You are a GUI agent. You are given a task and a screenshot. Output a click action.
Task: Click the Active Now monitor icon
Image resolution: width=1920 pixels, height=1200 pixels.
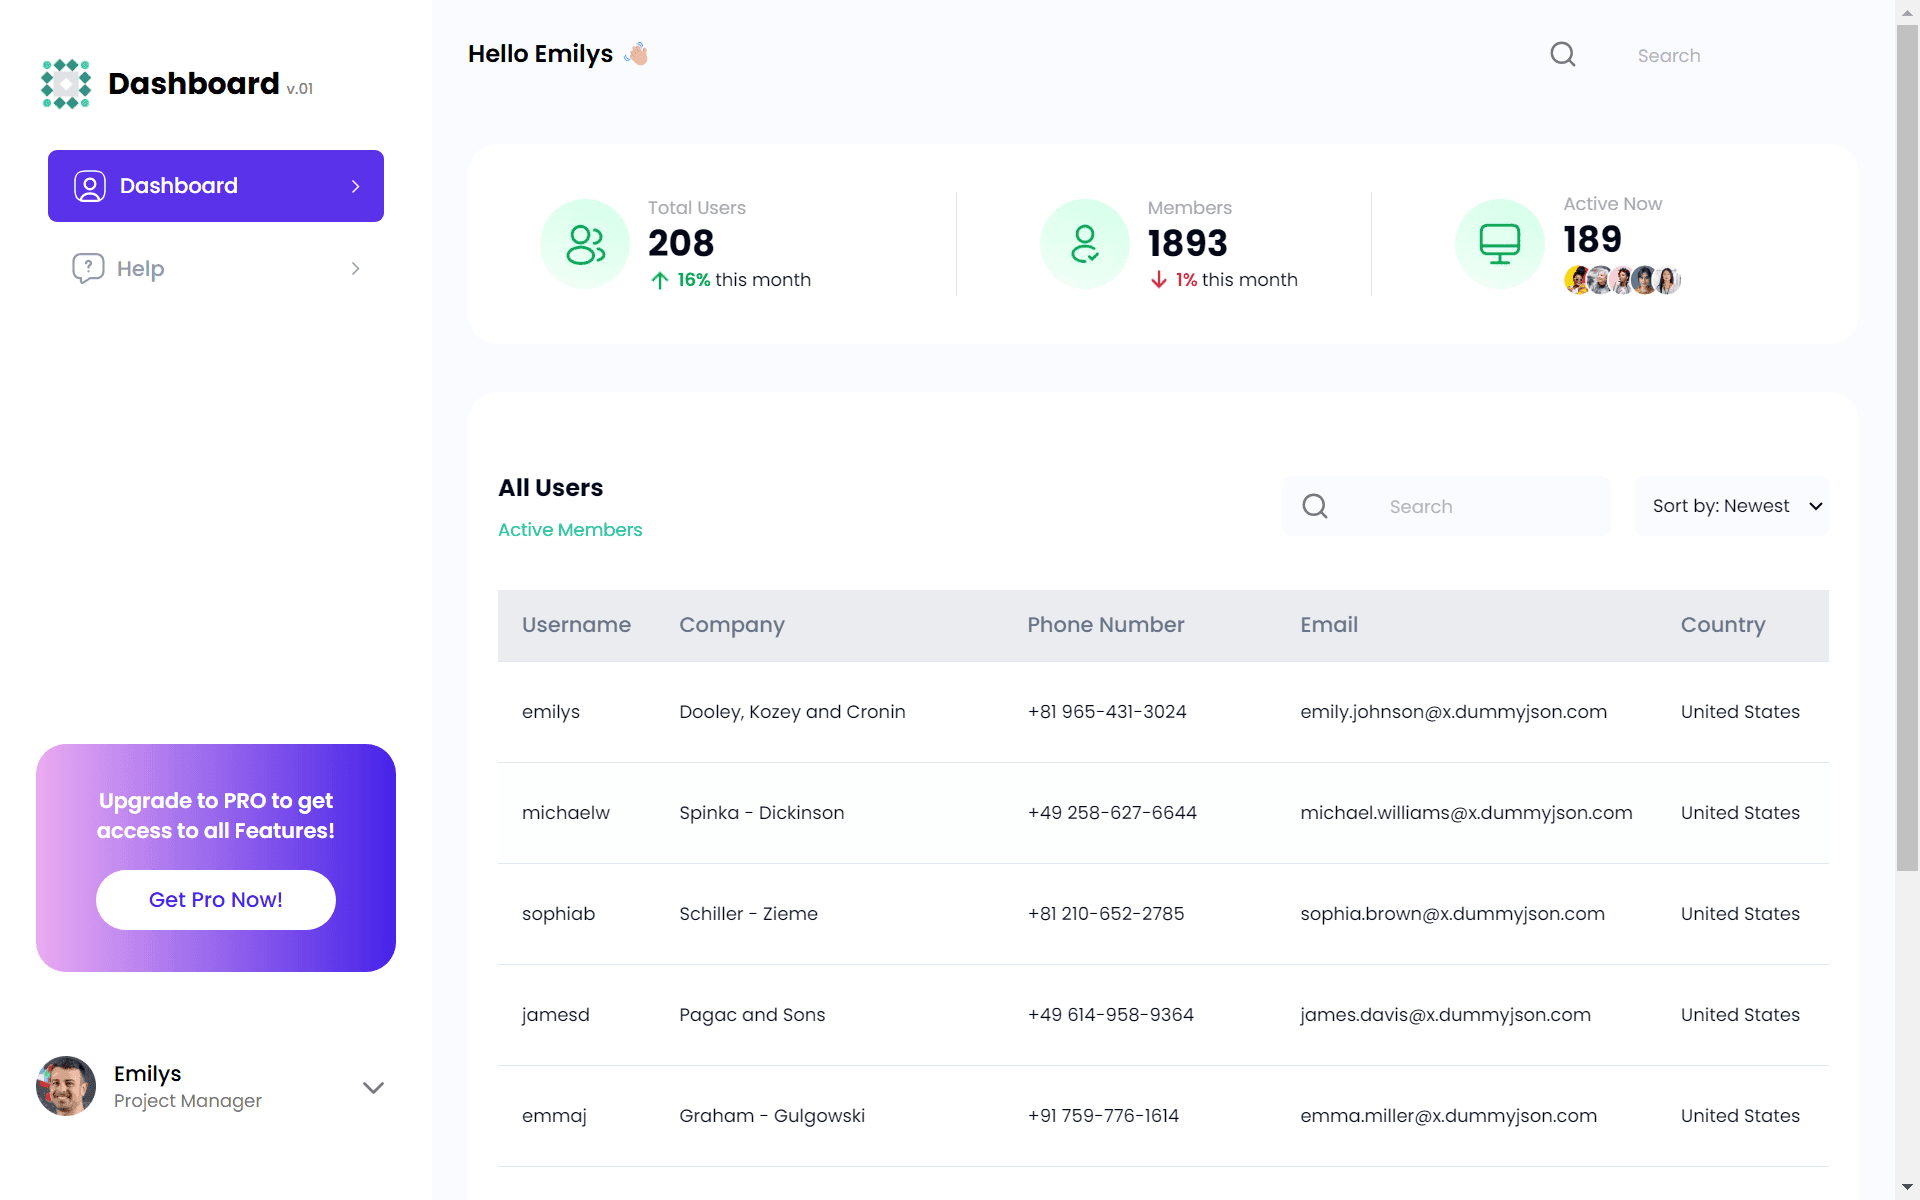click(x=1499, y=244)
